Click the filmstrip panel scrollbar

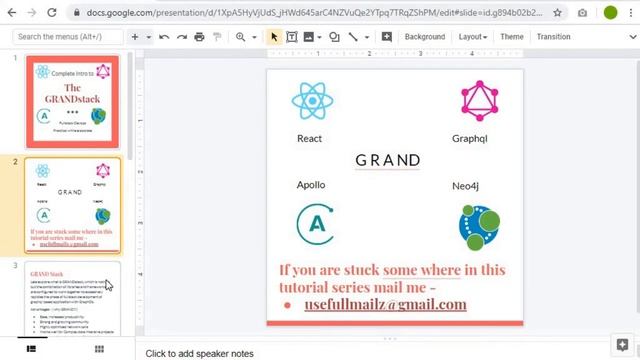coord(130,106)
